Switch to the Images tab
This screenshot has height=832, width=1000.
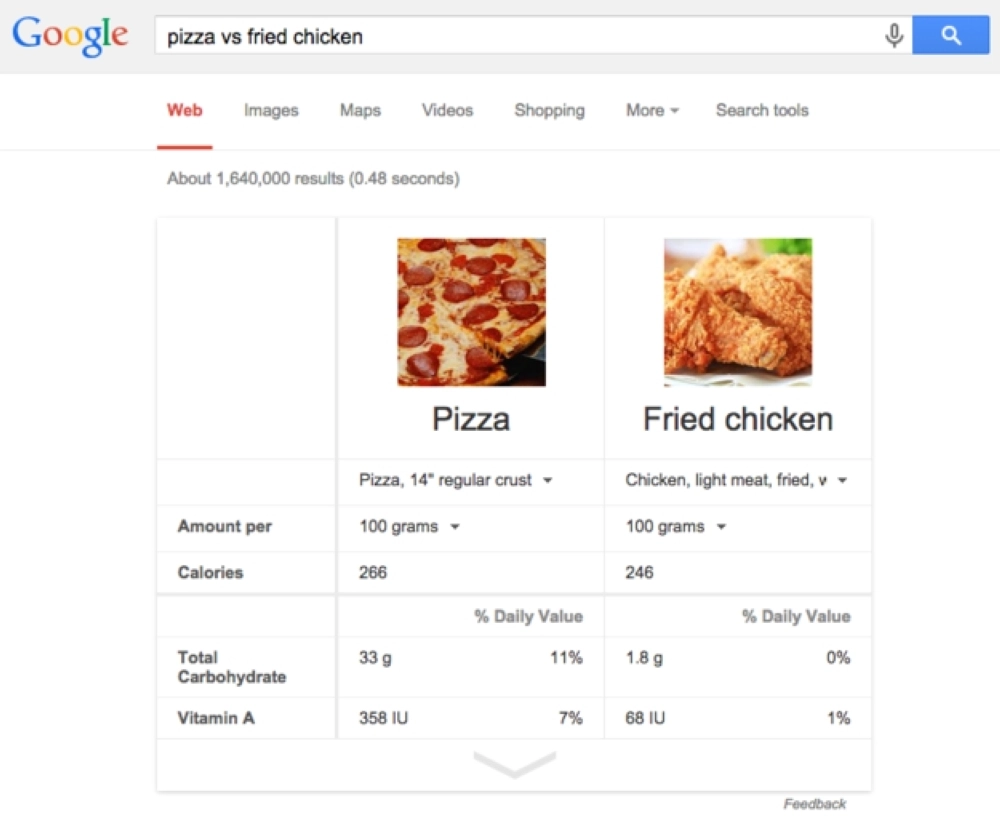(271, 111)
